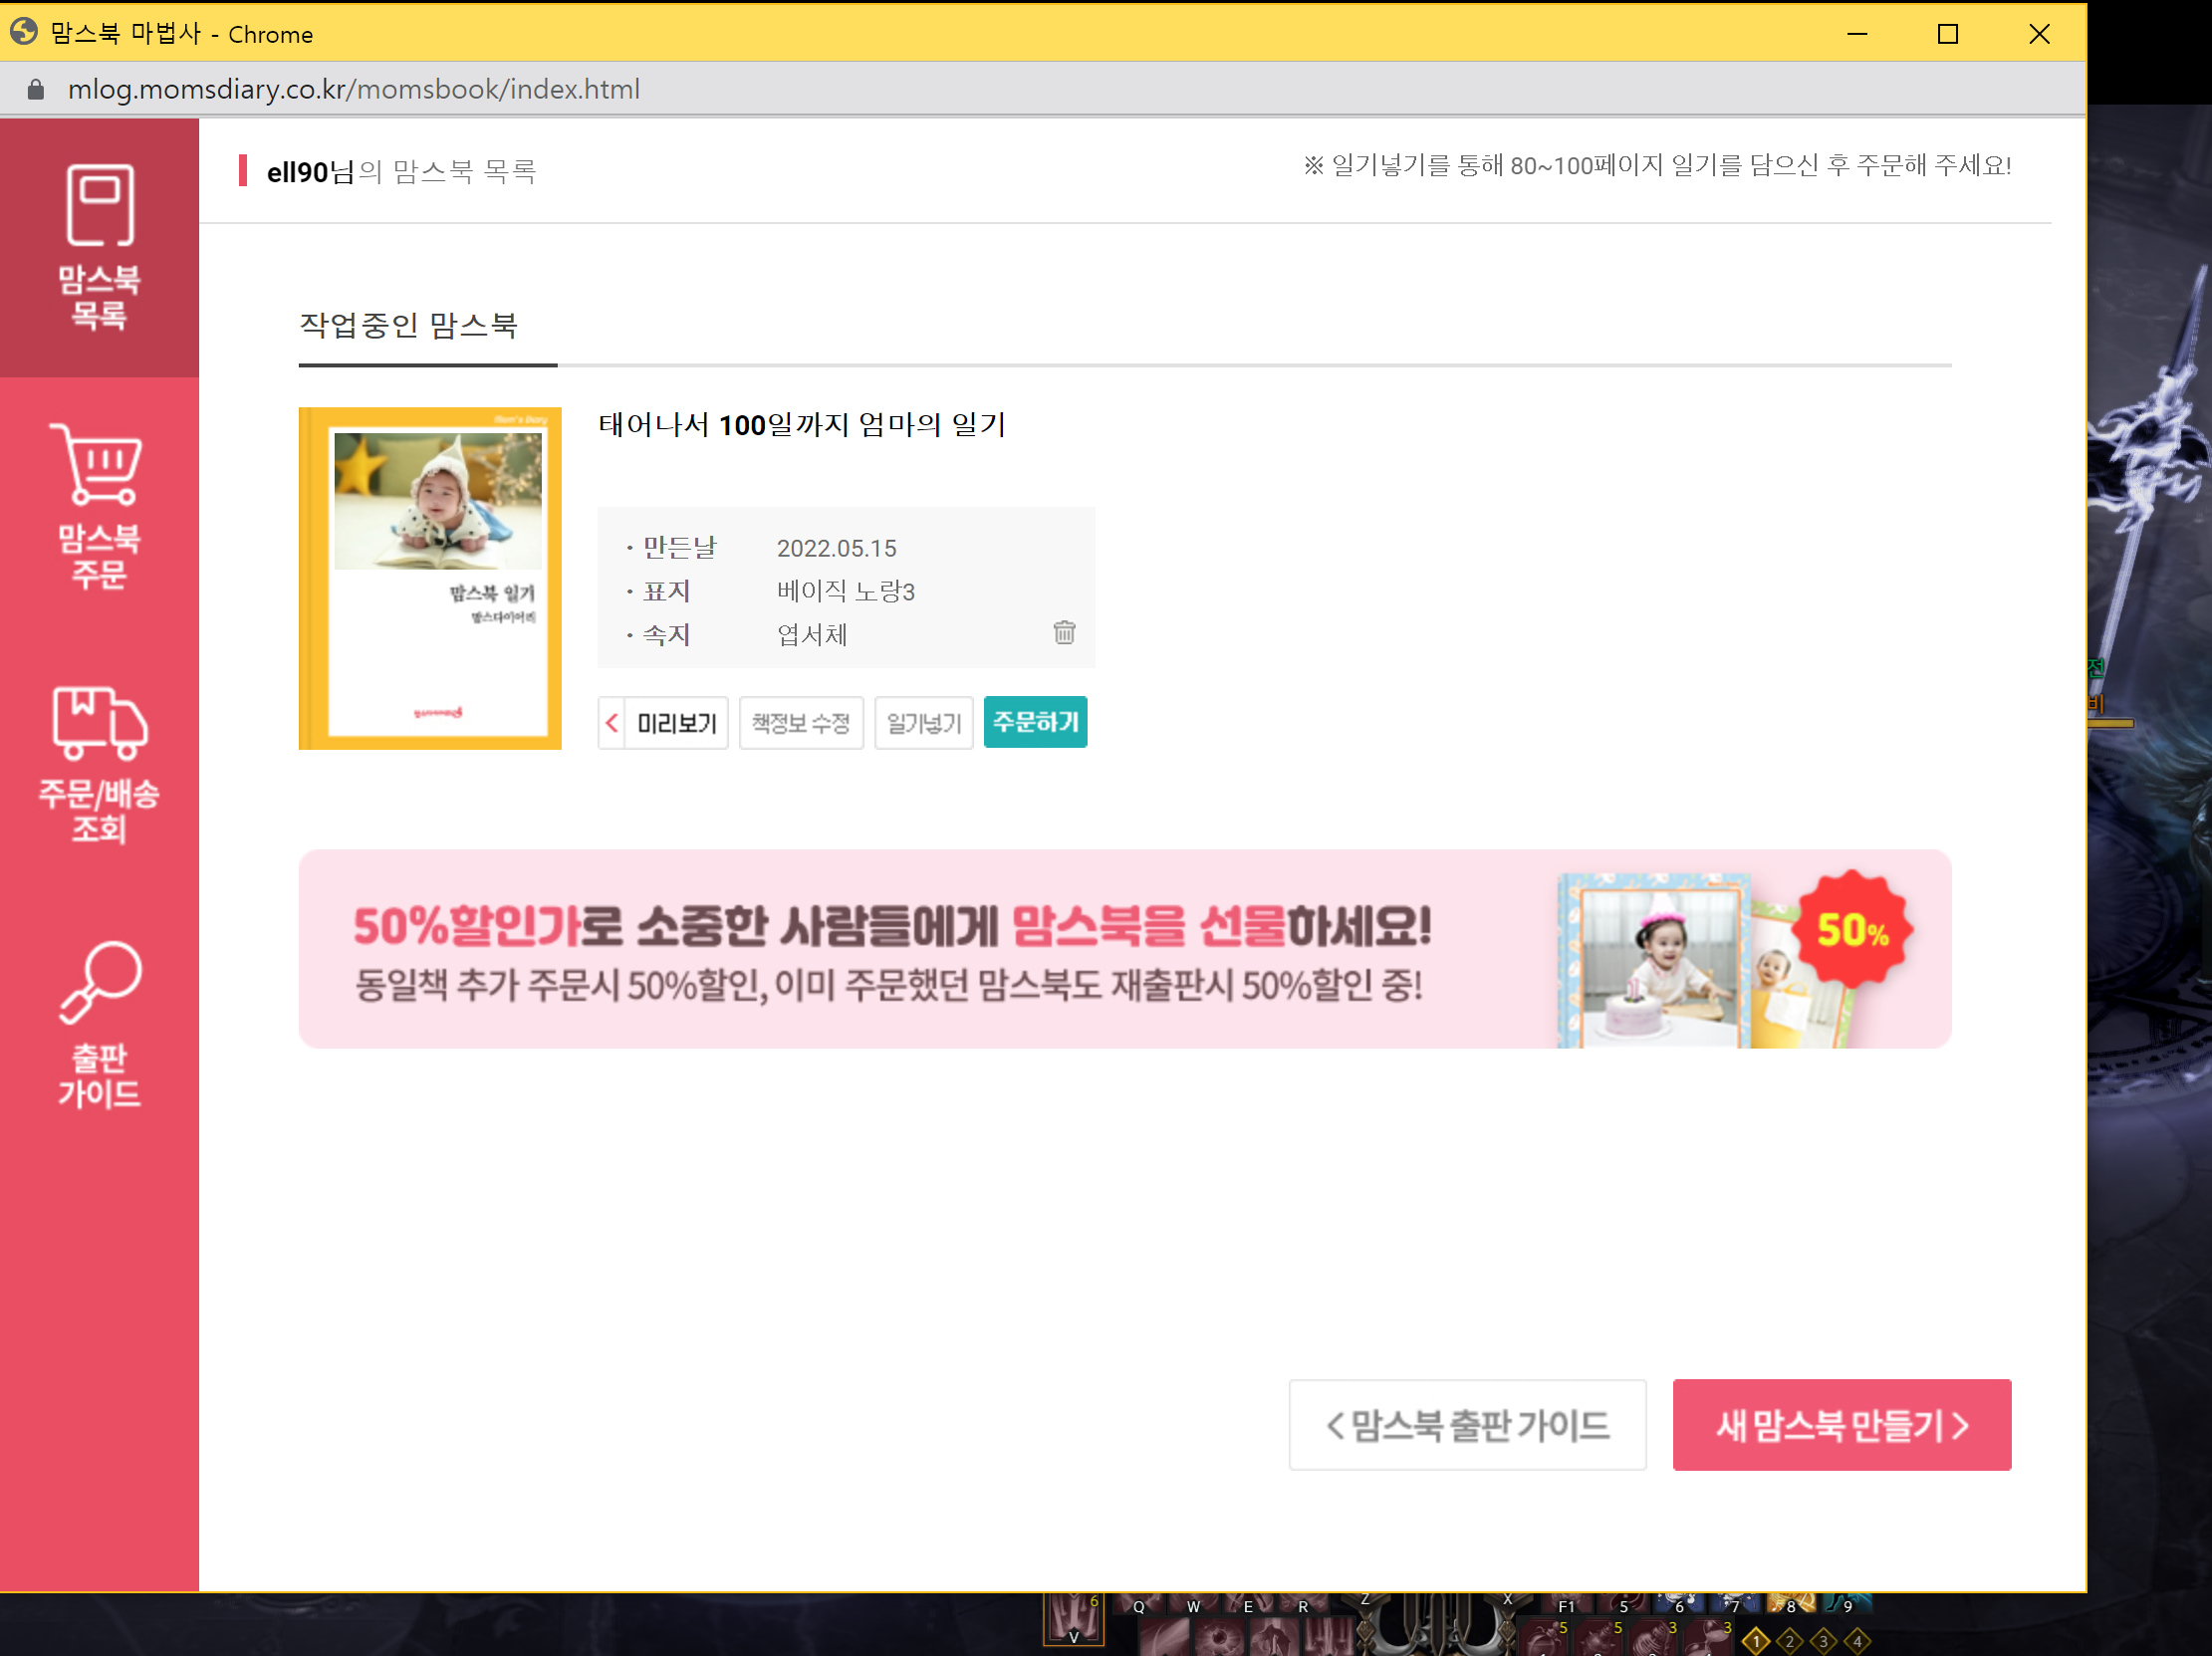
Task: Maximize the Chrome window
Action: tap(1947, 34)
